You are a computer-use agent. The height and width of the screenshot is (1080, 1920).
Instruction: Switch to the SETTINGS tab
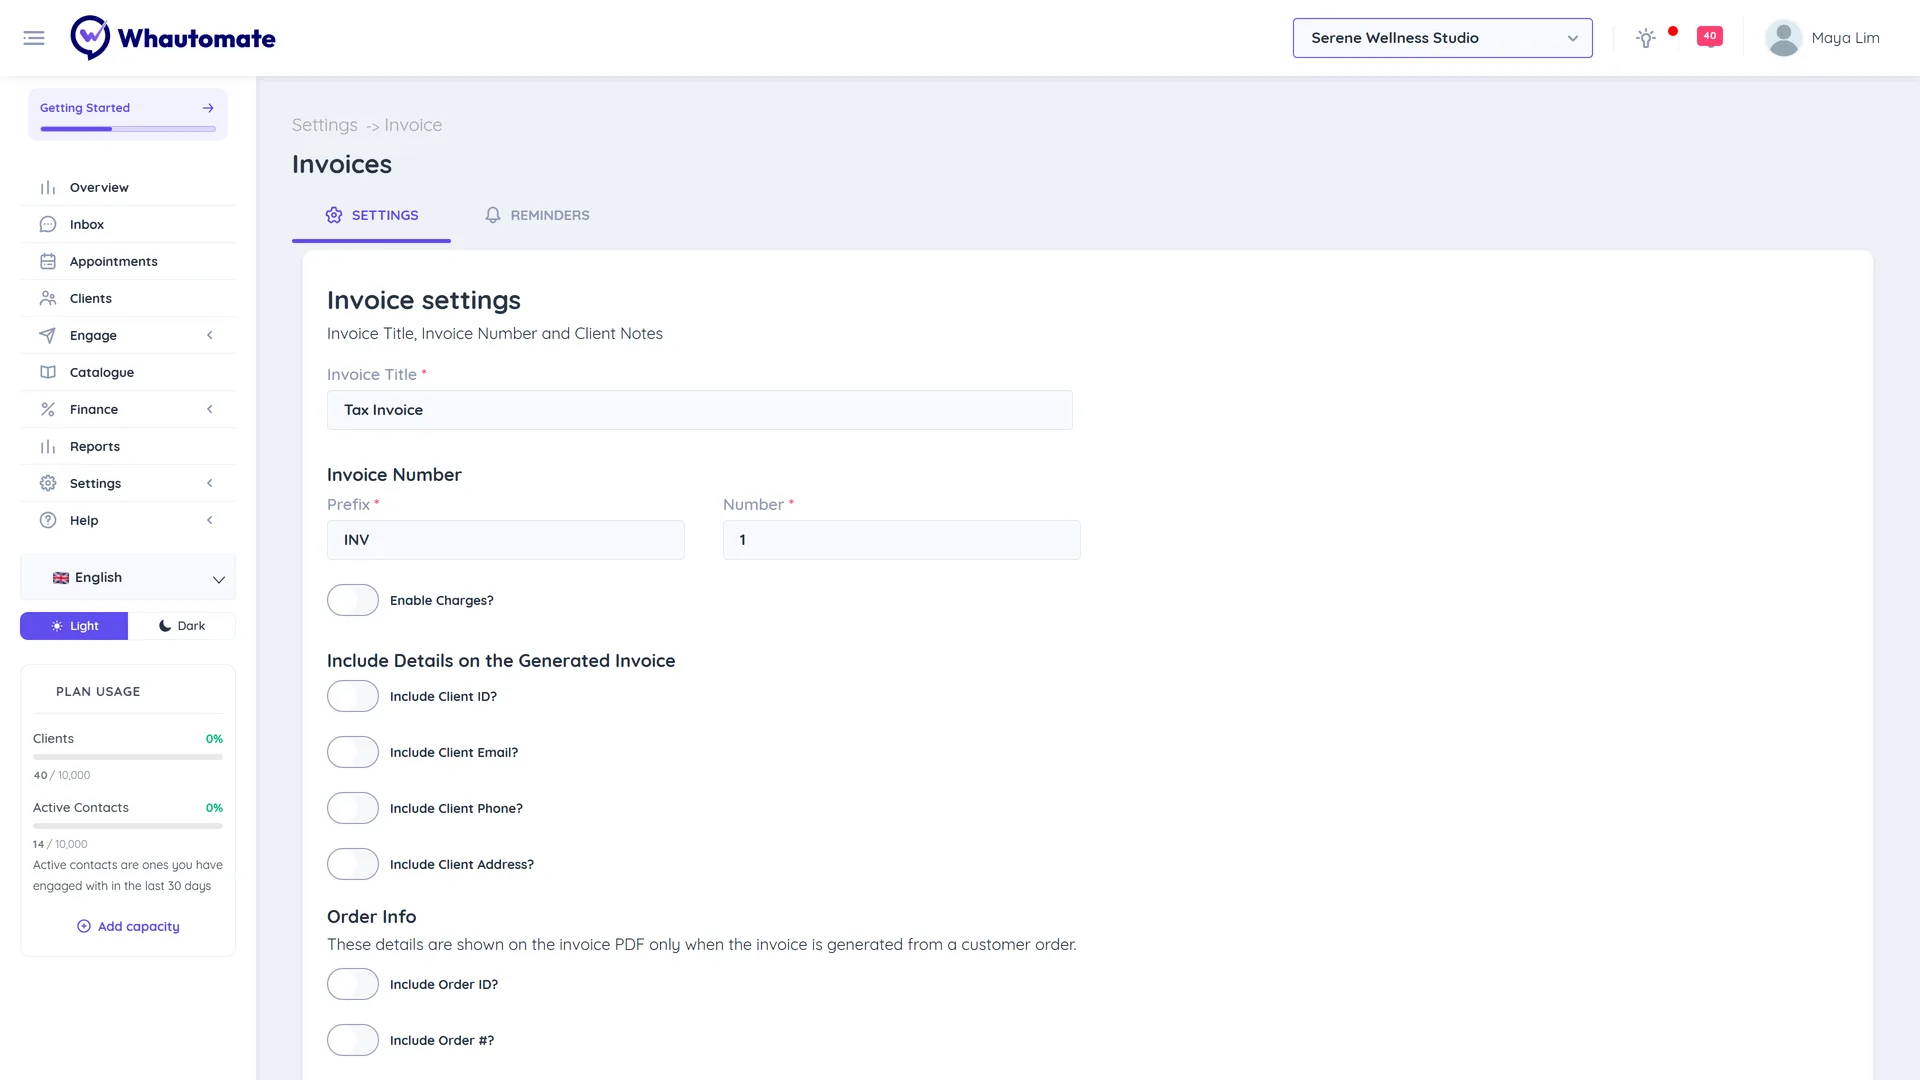pos(371,215)
